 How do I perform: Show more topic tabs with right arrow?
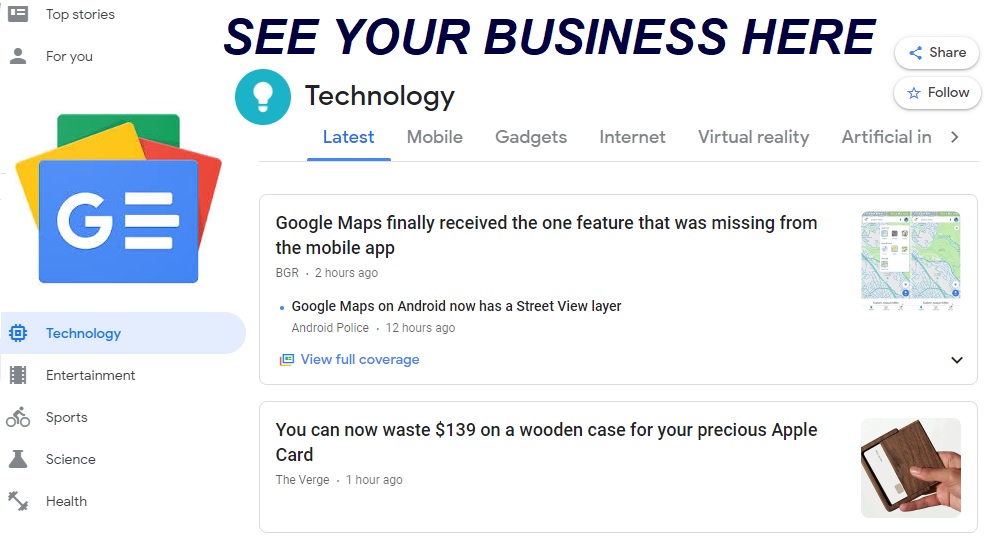pos(955,137)
